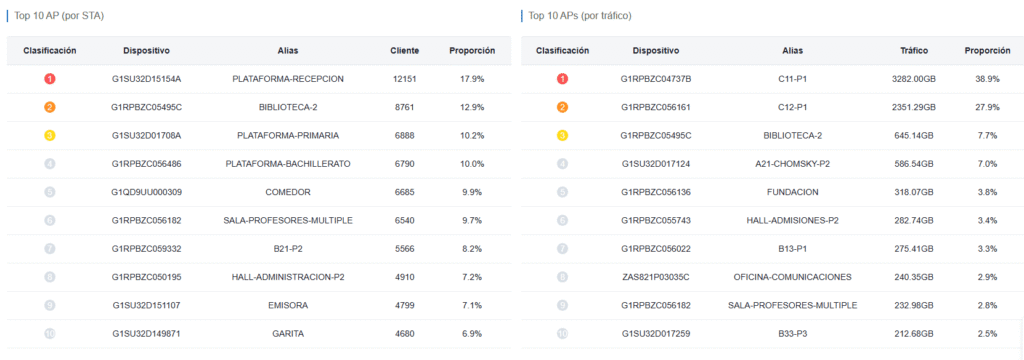Click orange rank 2 badge in STA table
Screen dimensions: 1024x360
[50, 107]
